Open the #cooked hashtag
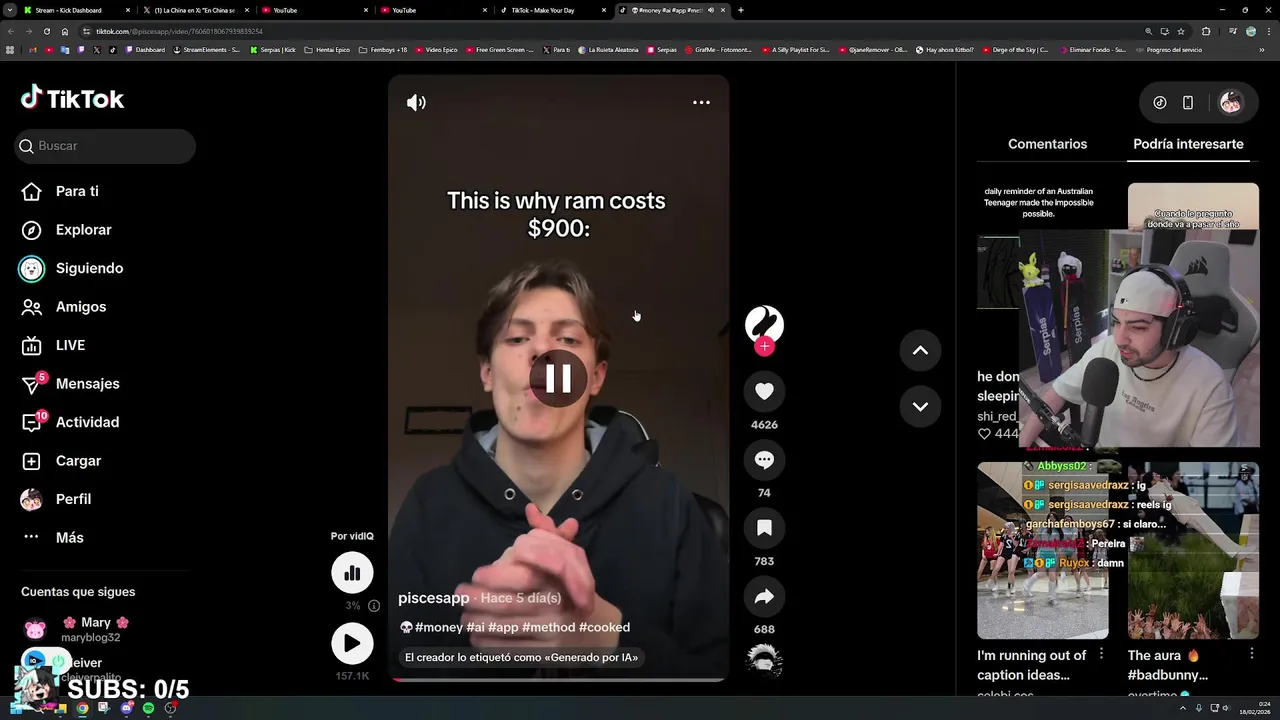 click(604, 628)
